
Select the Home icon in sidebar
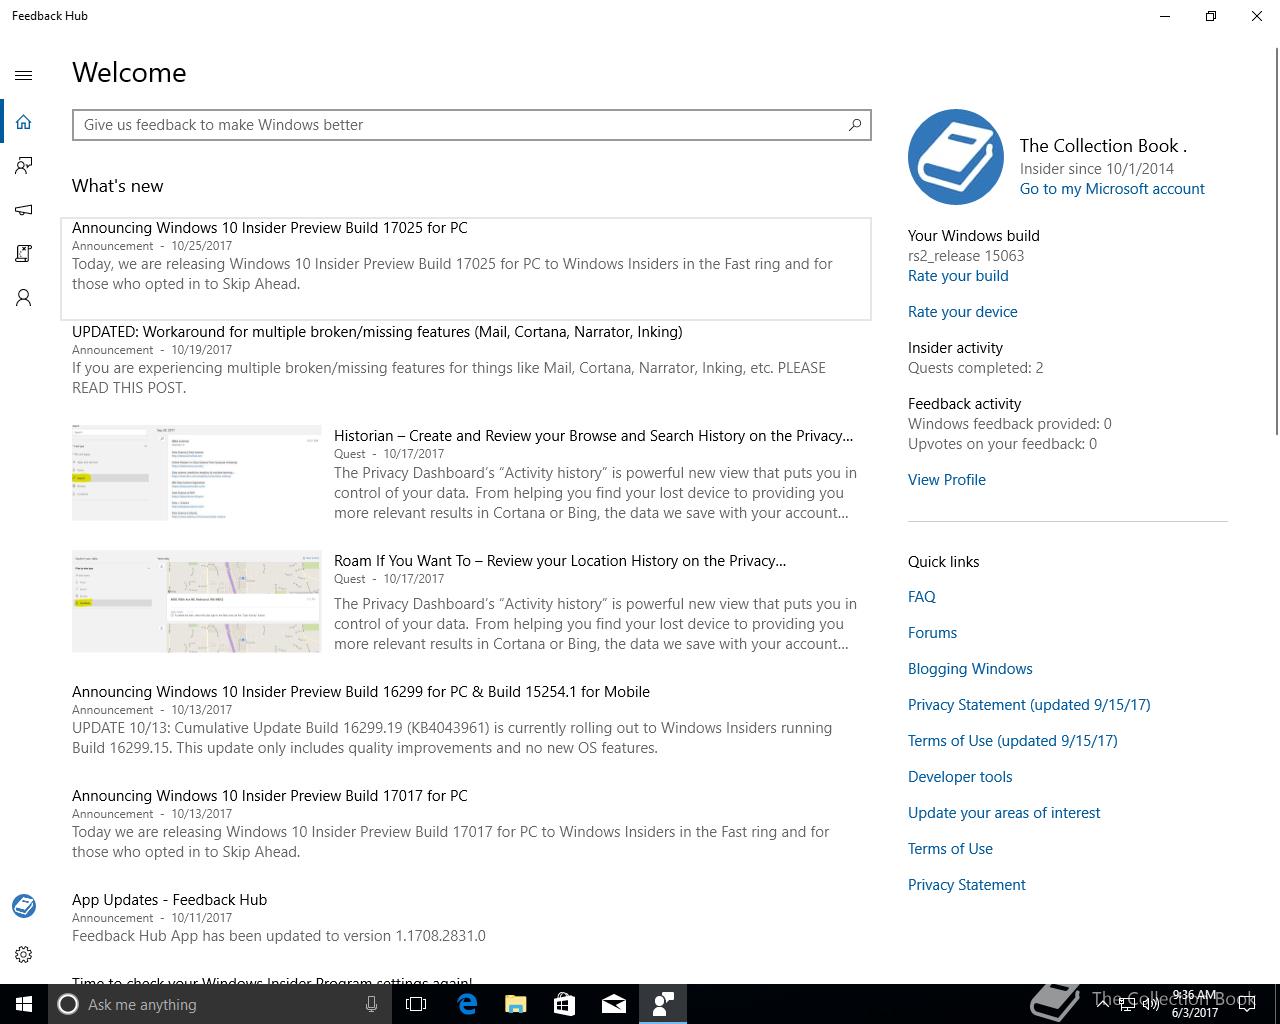24,122
